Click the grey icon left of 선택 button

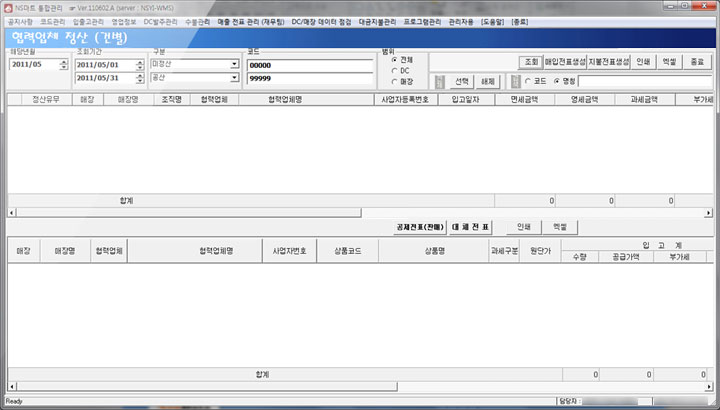click(439, 82)
